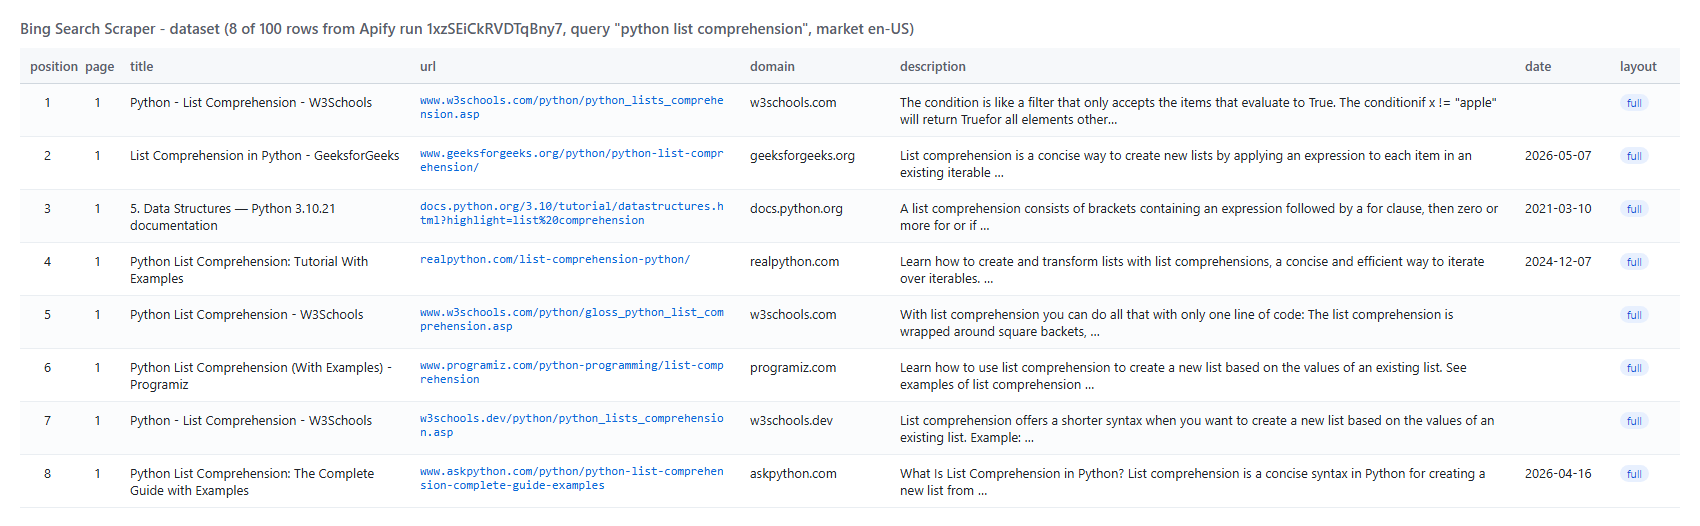
Task: Open the geeksforgeeks.org python-list-comprehension URL
Action: [571, 161]
